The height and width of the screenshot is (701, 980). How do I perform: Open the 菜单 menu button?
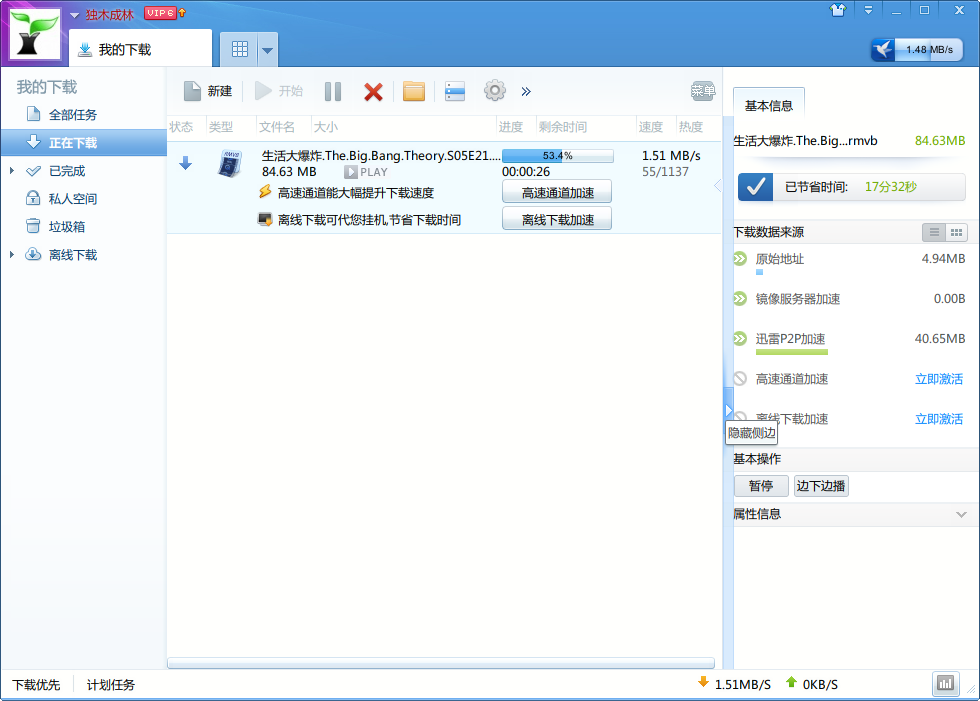click(703, 91)
